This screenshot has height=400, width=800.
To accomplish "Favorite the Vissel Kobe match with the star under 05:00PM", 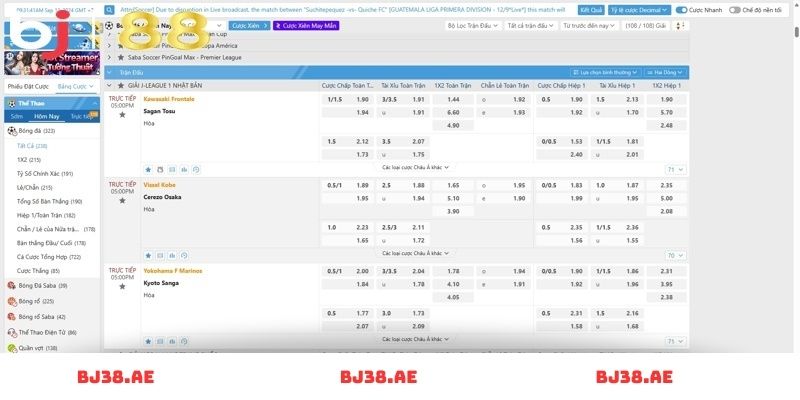I will [x=122, y=201].
